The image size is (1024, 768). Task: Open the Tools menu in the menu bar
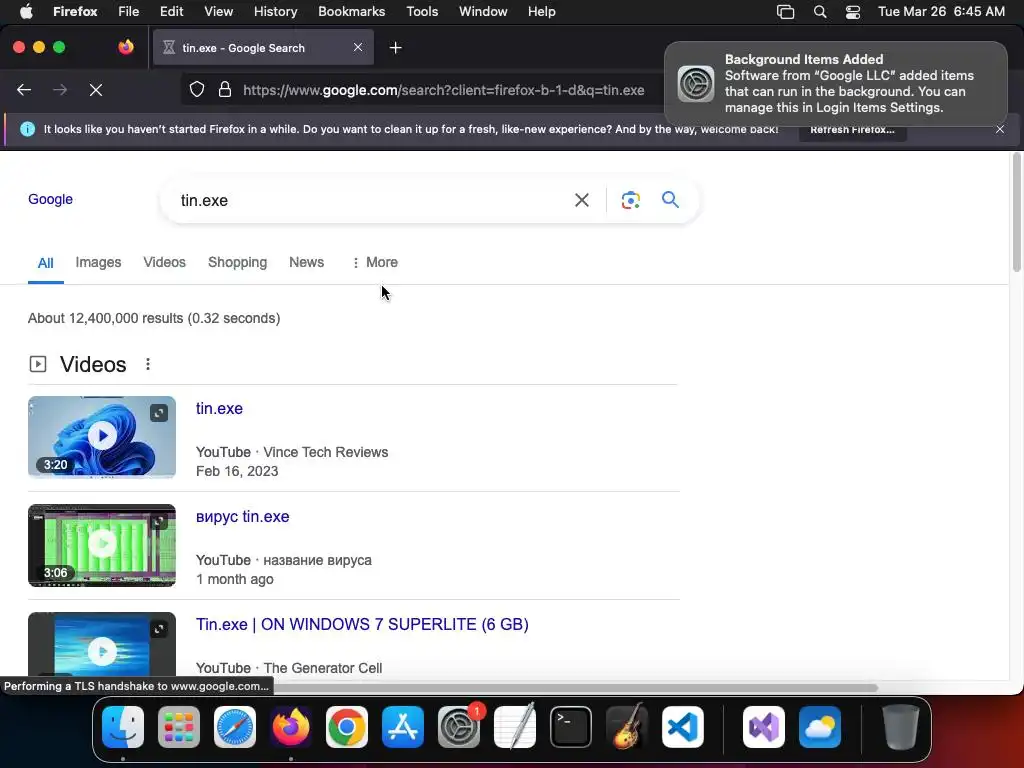click(x=422, y=12)
